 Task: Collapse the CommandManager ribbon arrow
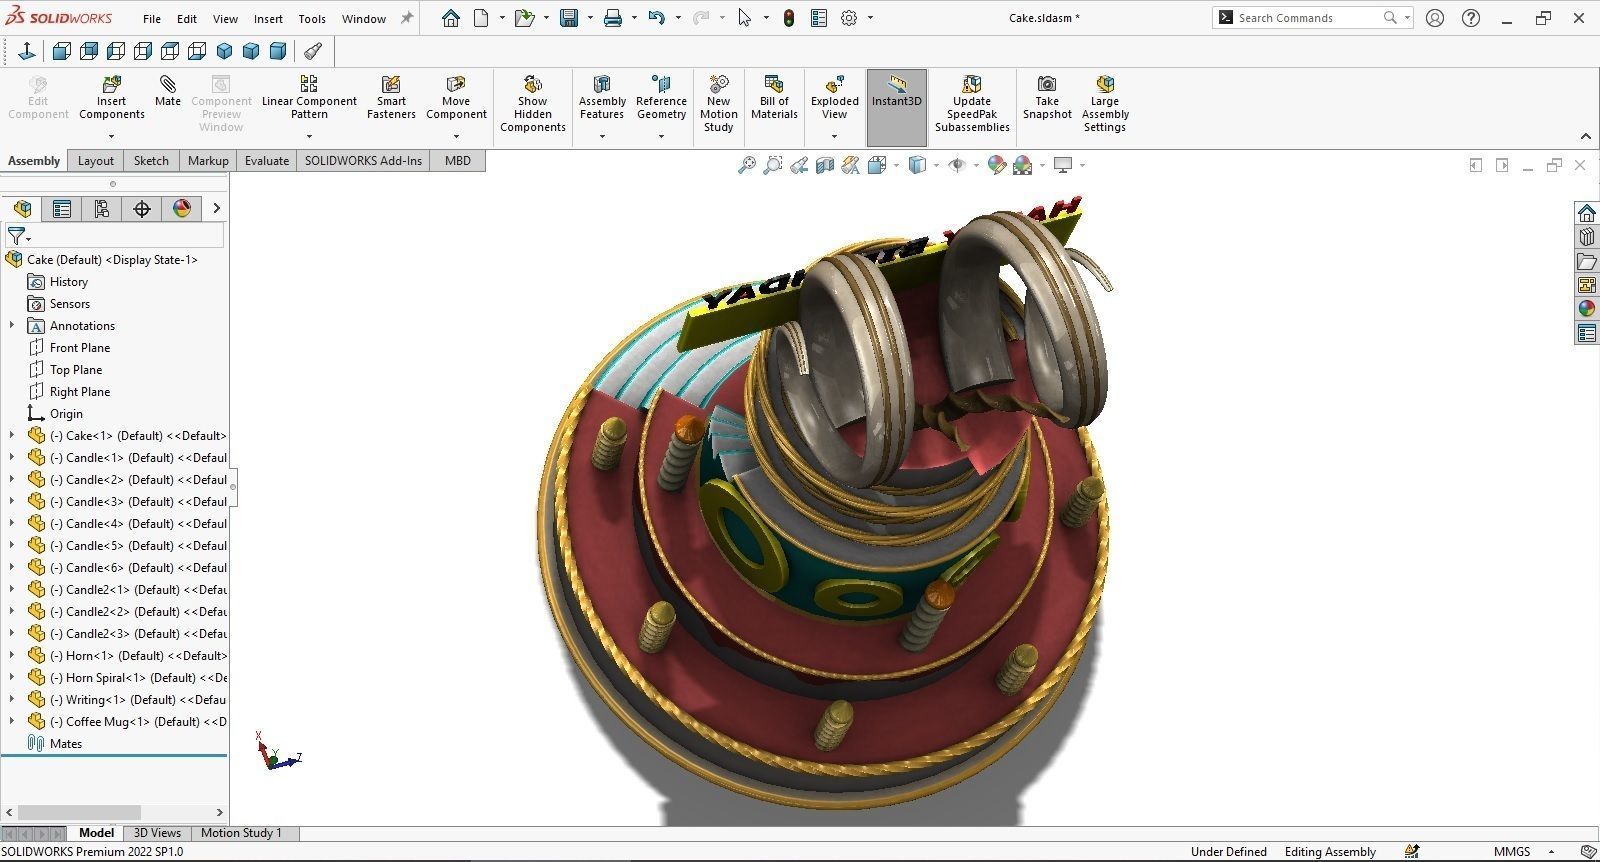pos(1586,137)
